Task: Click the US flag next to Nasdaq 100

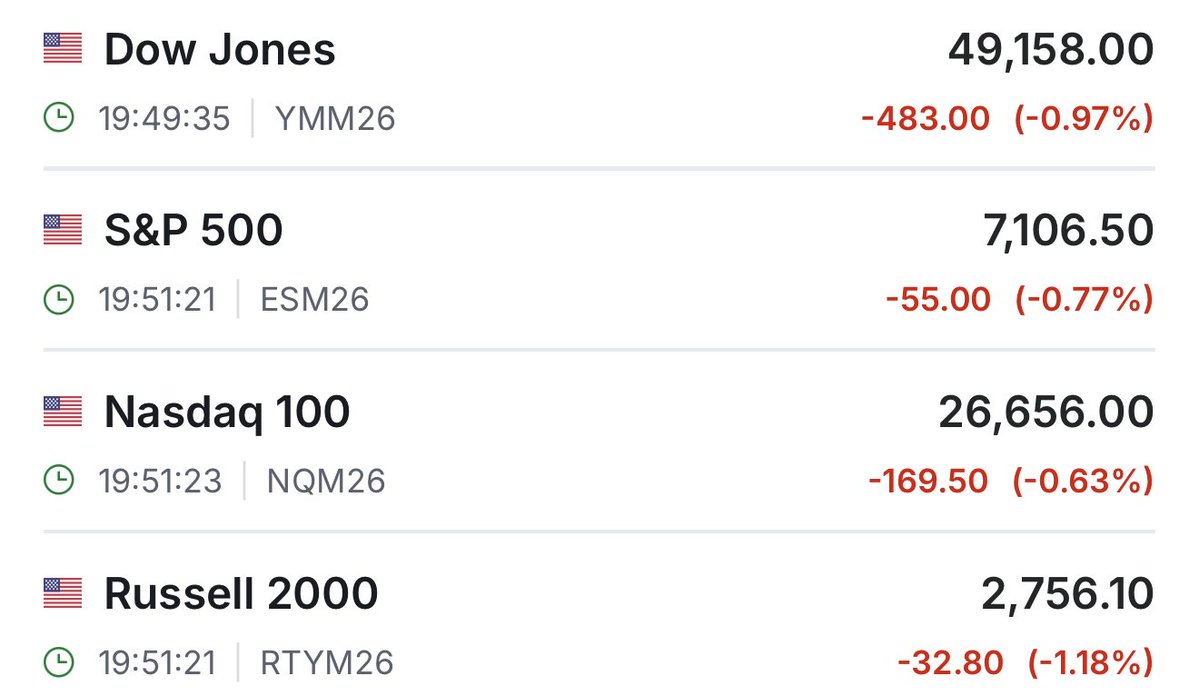Action: pos(62,412)
